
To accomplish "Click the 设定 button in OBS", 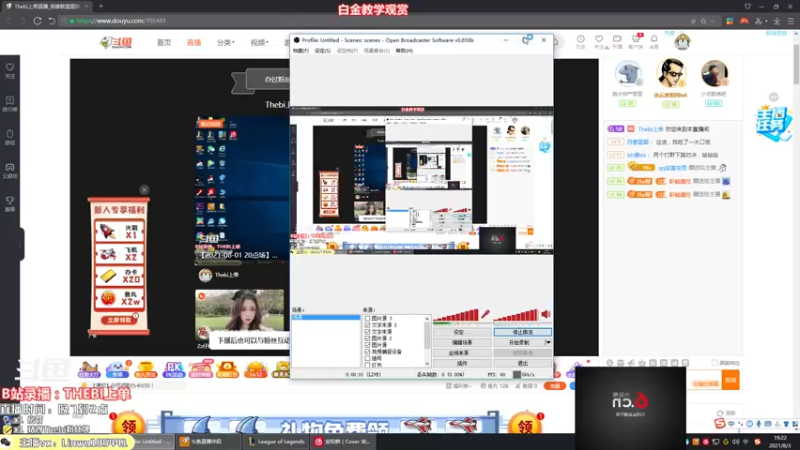I will [x=462, y=332].
